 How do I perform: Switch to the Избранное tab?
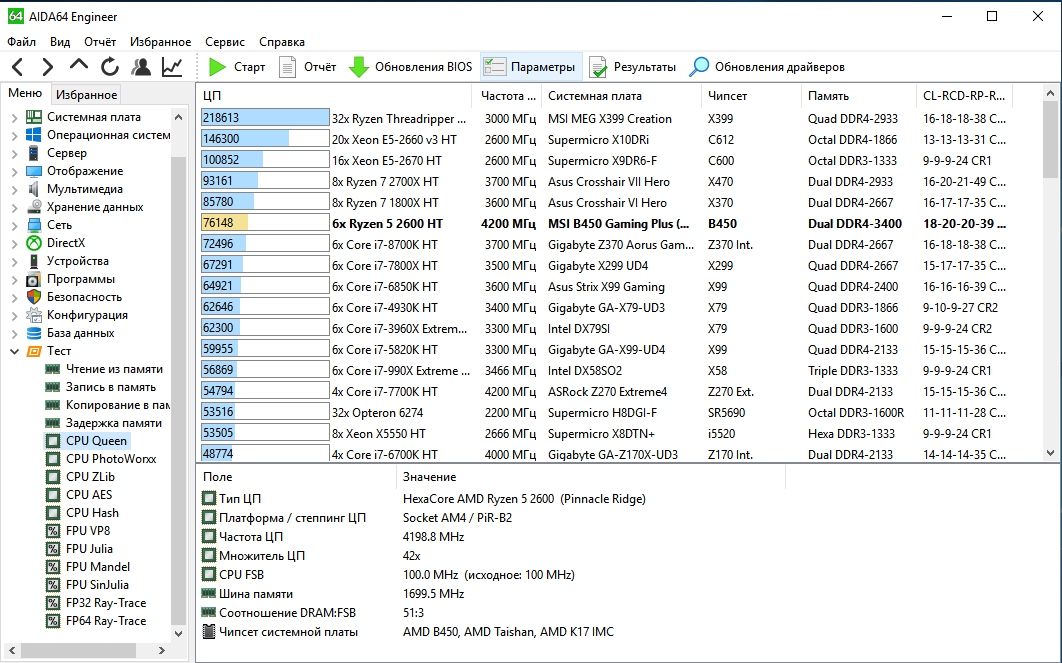pos(87,95)
